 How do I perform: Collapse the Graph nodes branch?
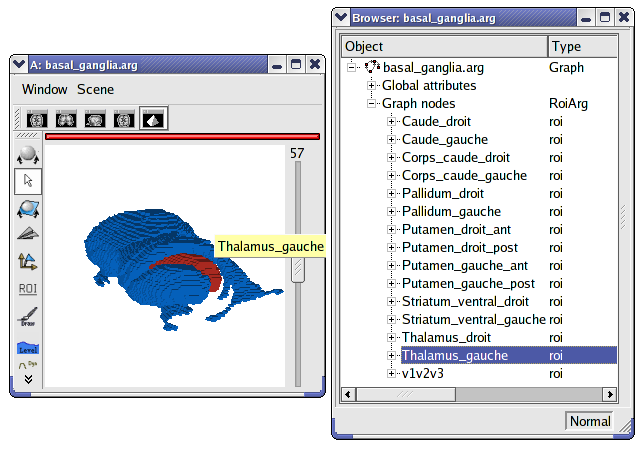[372, 103]
